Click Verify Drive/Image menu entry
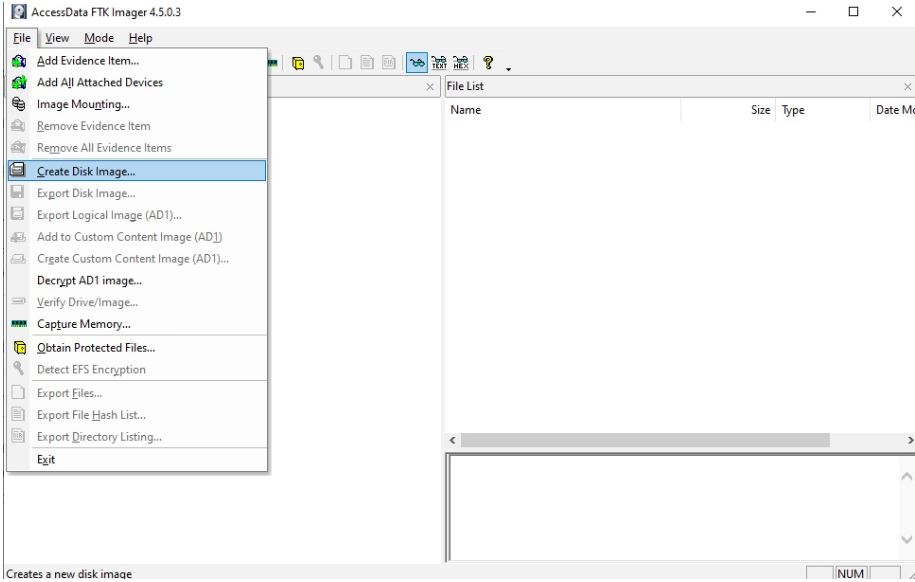 tap(137, 302)
